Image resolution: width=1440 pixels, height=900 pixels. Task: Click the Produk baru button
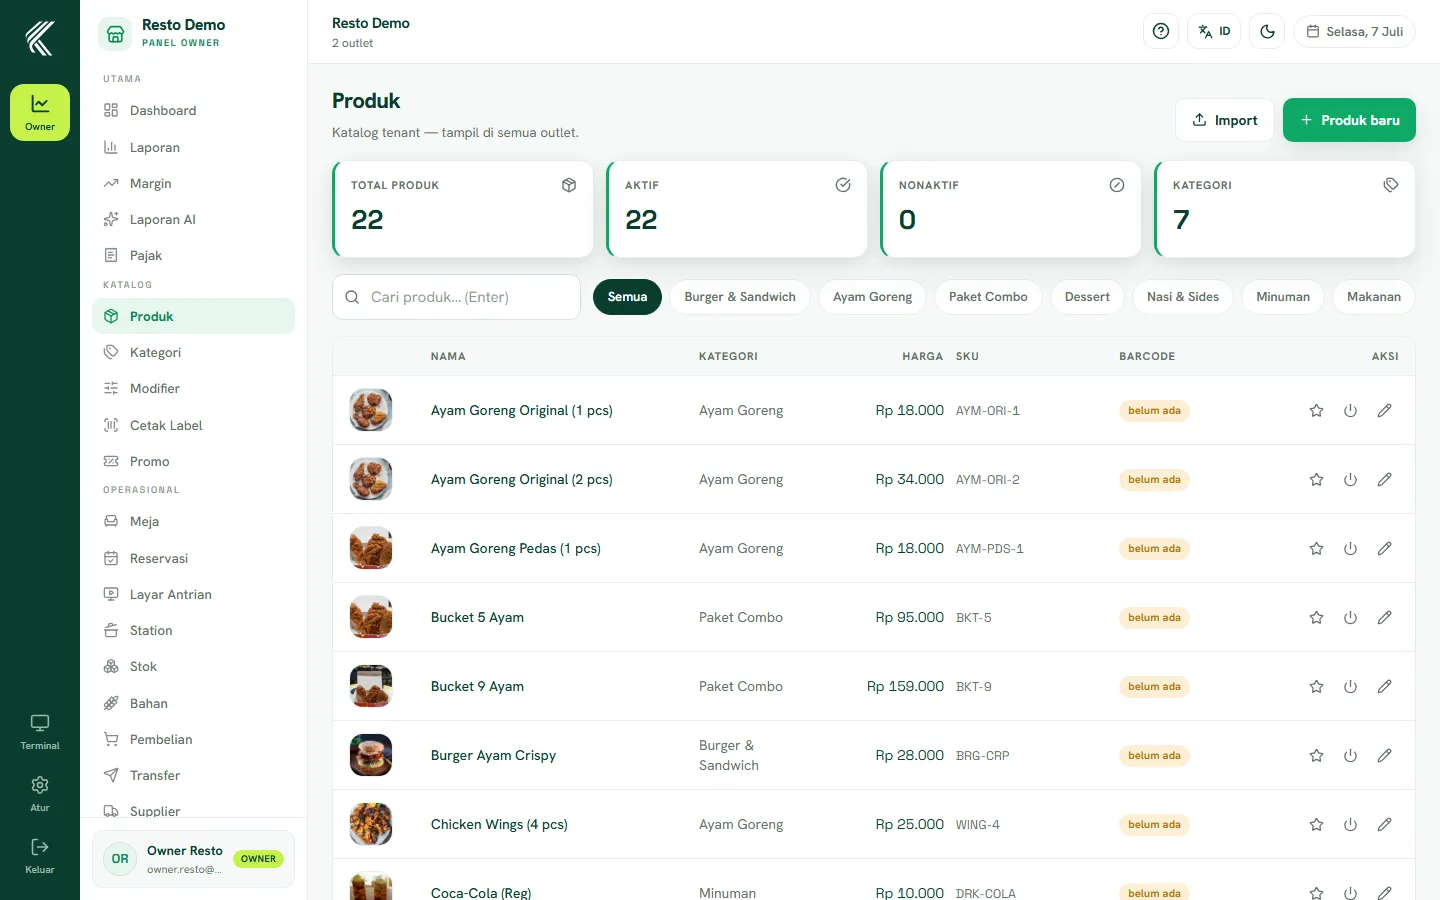click(x=1349, y=120)
